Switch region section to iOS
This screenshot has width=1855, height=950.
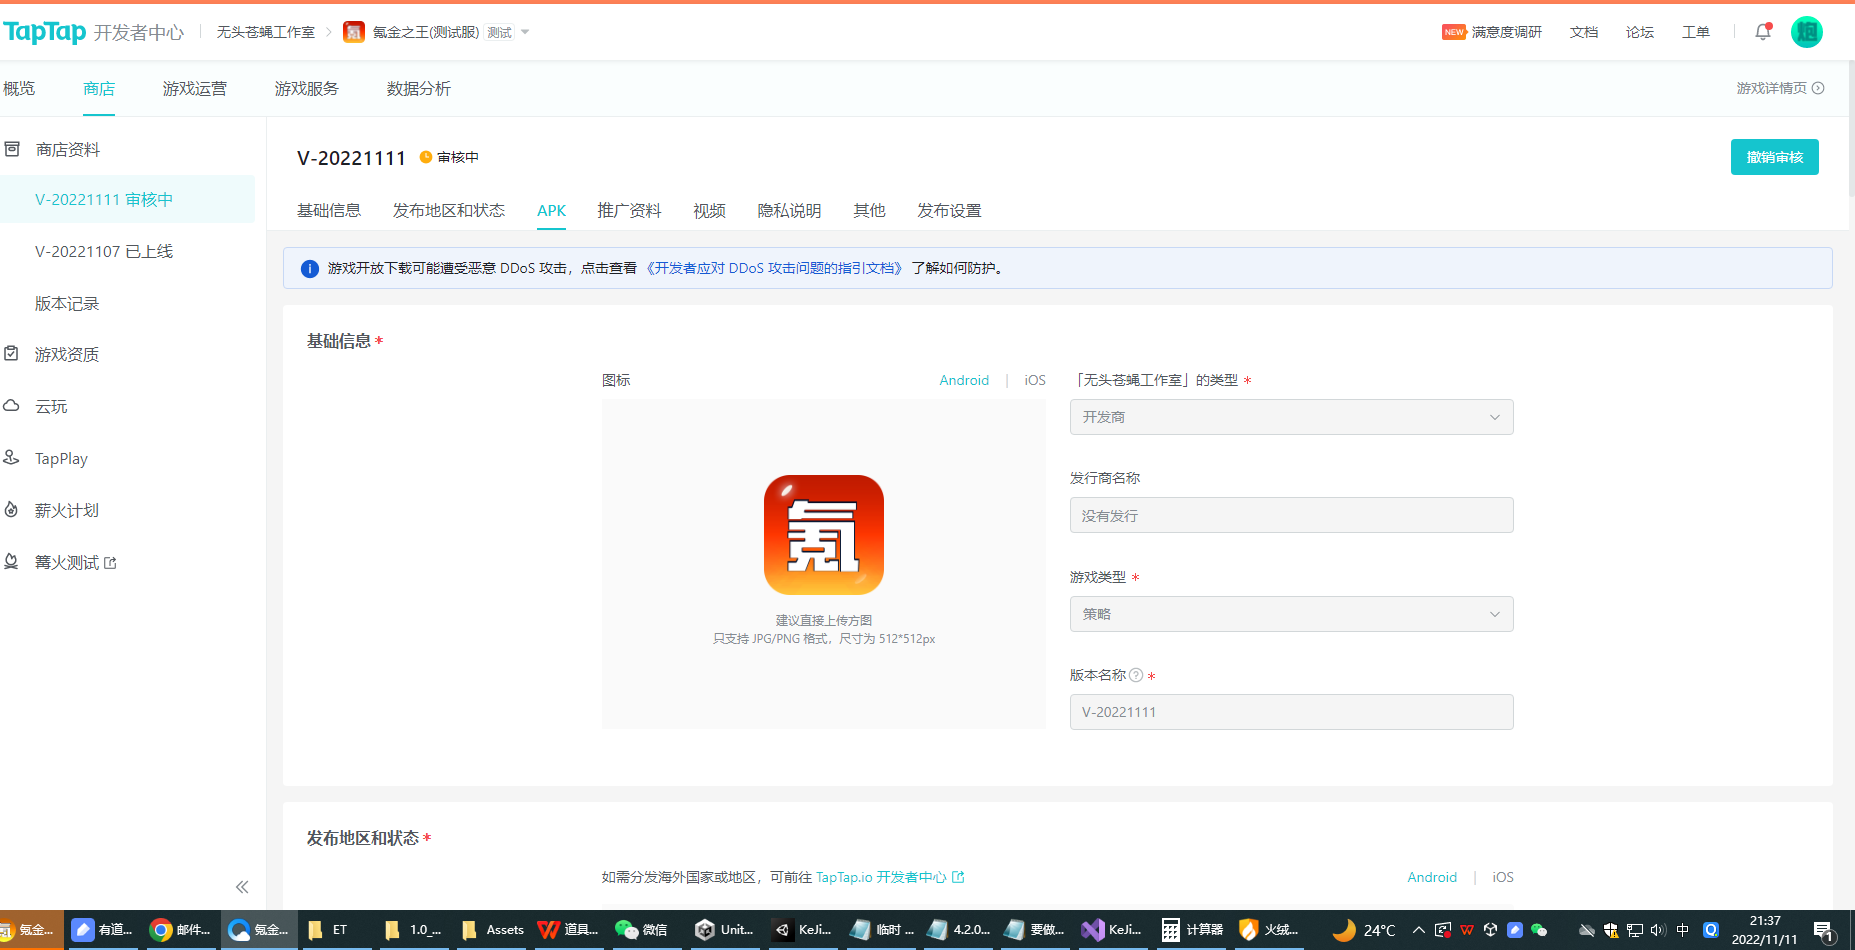click(x=1503, y=877)
